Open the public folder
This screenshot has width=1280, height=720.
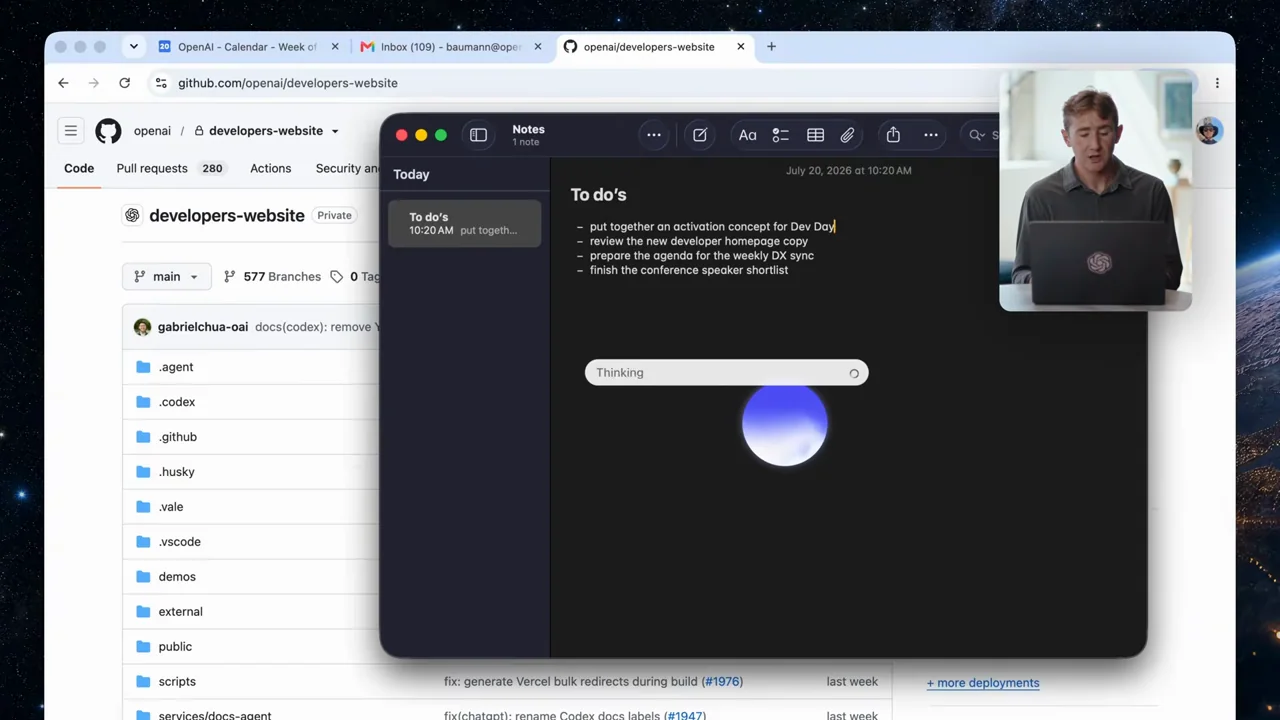pyautogui.click(x=175, y=647)
